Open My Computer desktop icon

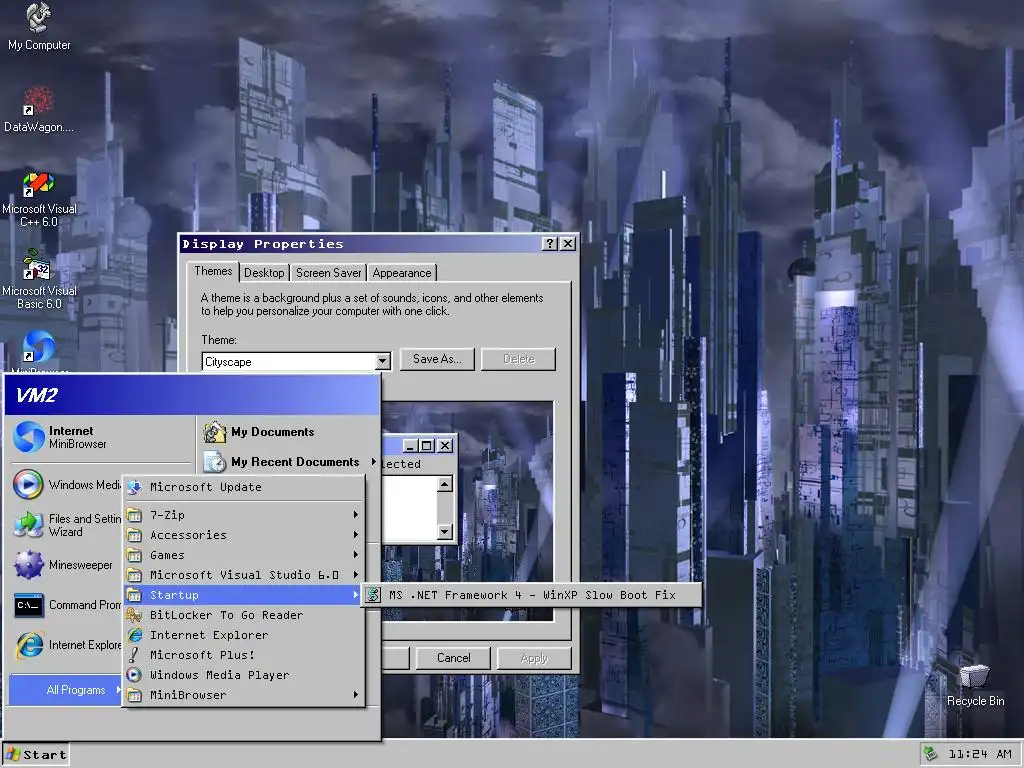[x=39, y=27]
